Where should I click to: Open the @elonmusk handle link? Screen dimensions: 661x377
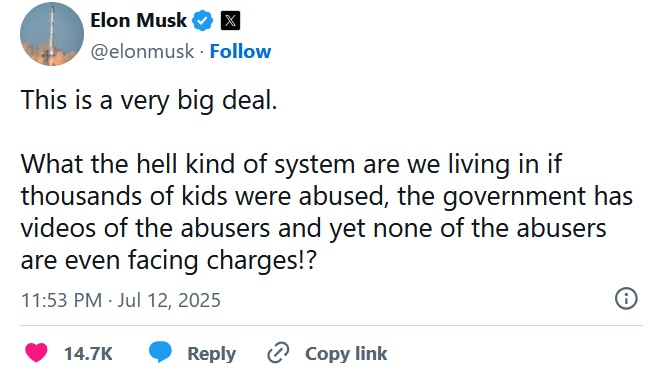142,51
